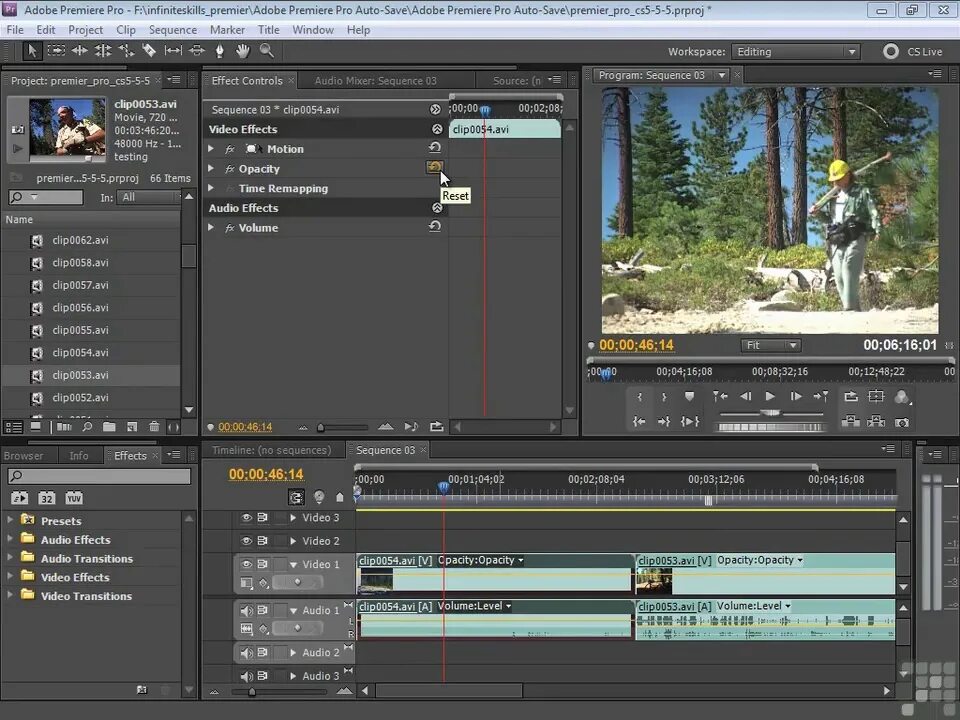Image resolution: width=960 pixels, height=720 pixels.
Task: Toggle eye visibility for Video 3 track
Action: pos(246,518)
